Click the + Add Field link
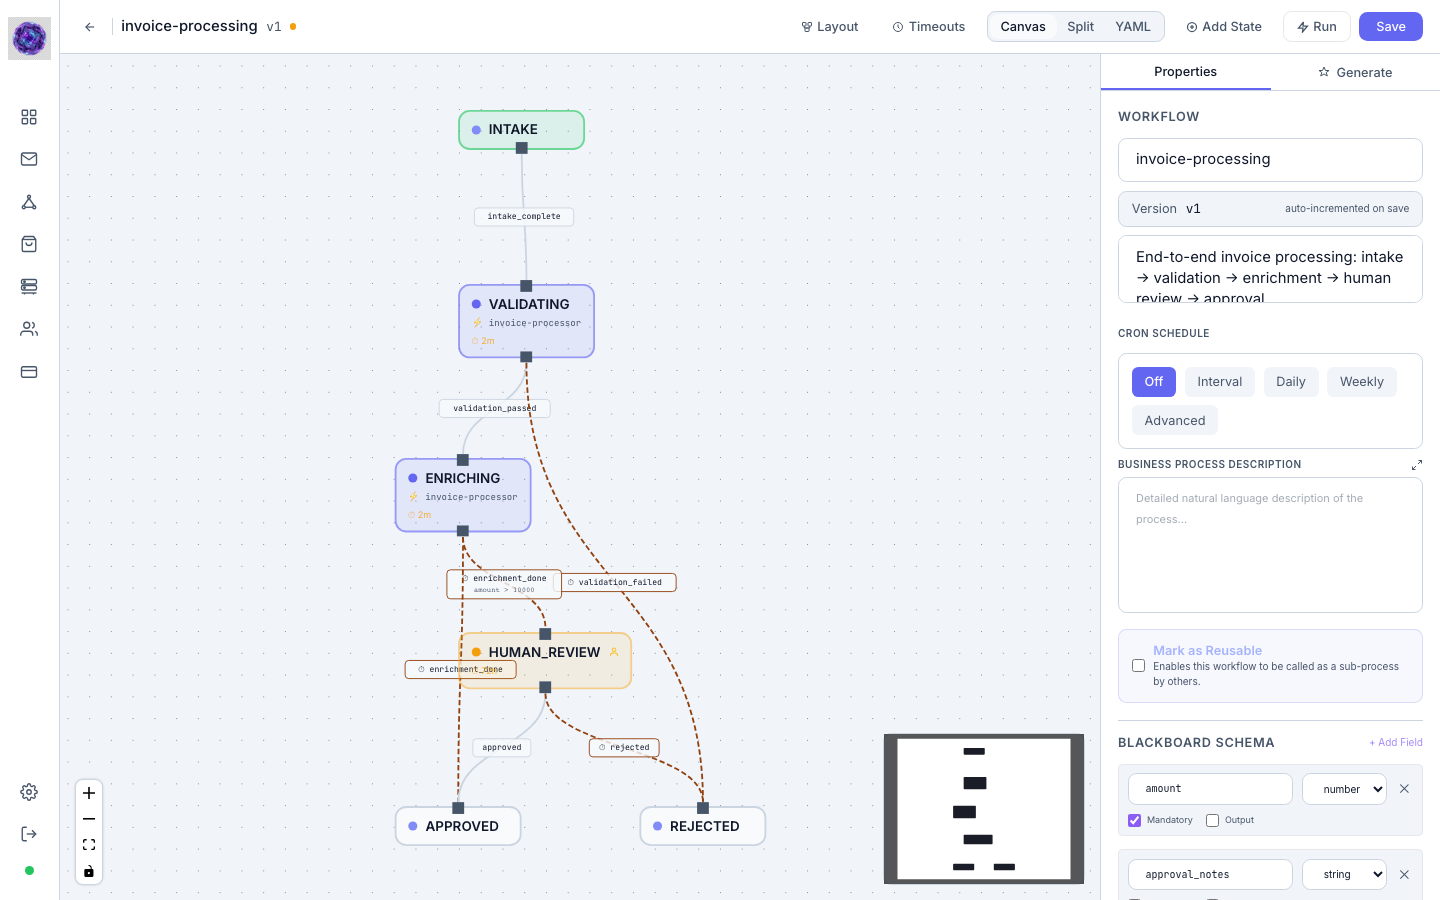This screenshot has height=900, width=1440. click(x=1396, y=743)
